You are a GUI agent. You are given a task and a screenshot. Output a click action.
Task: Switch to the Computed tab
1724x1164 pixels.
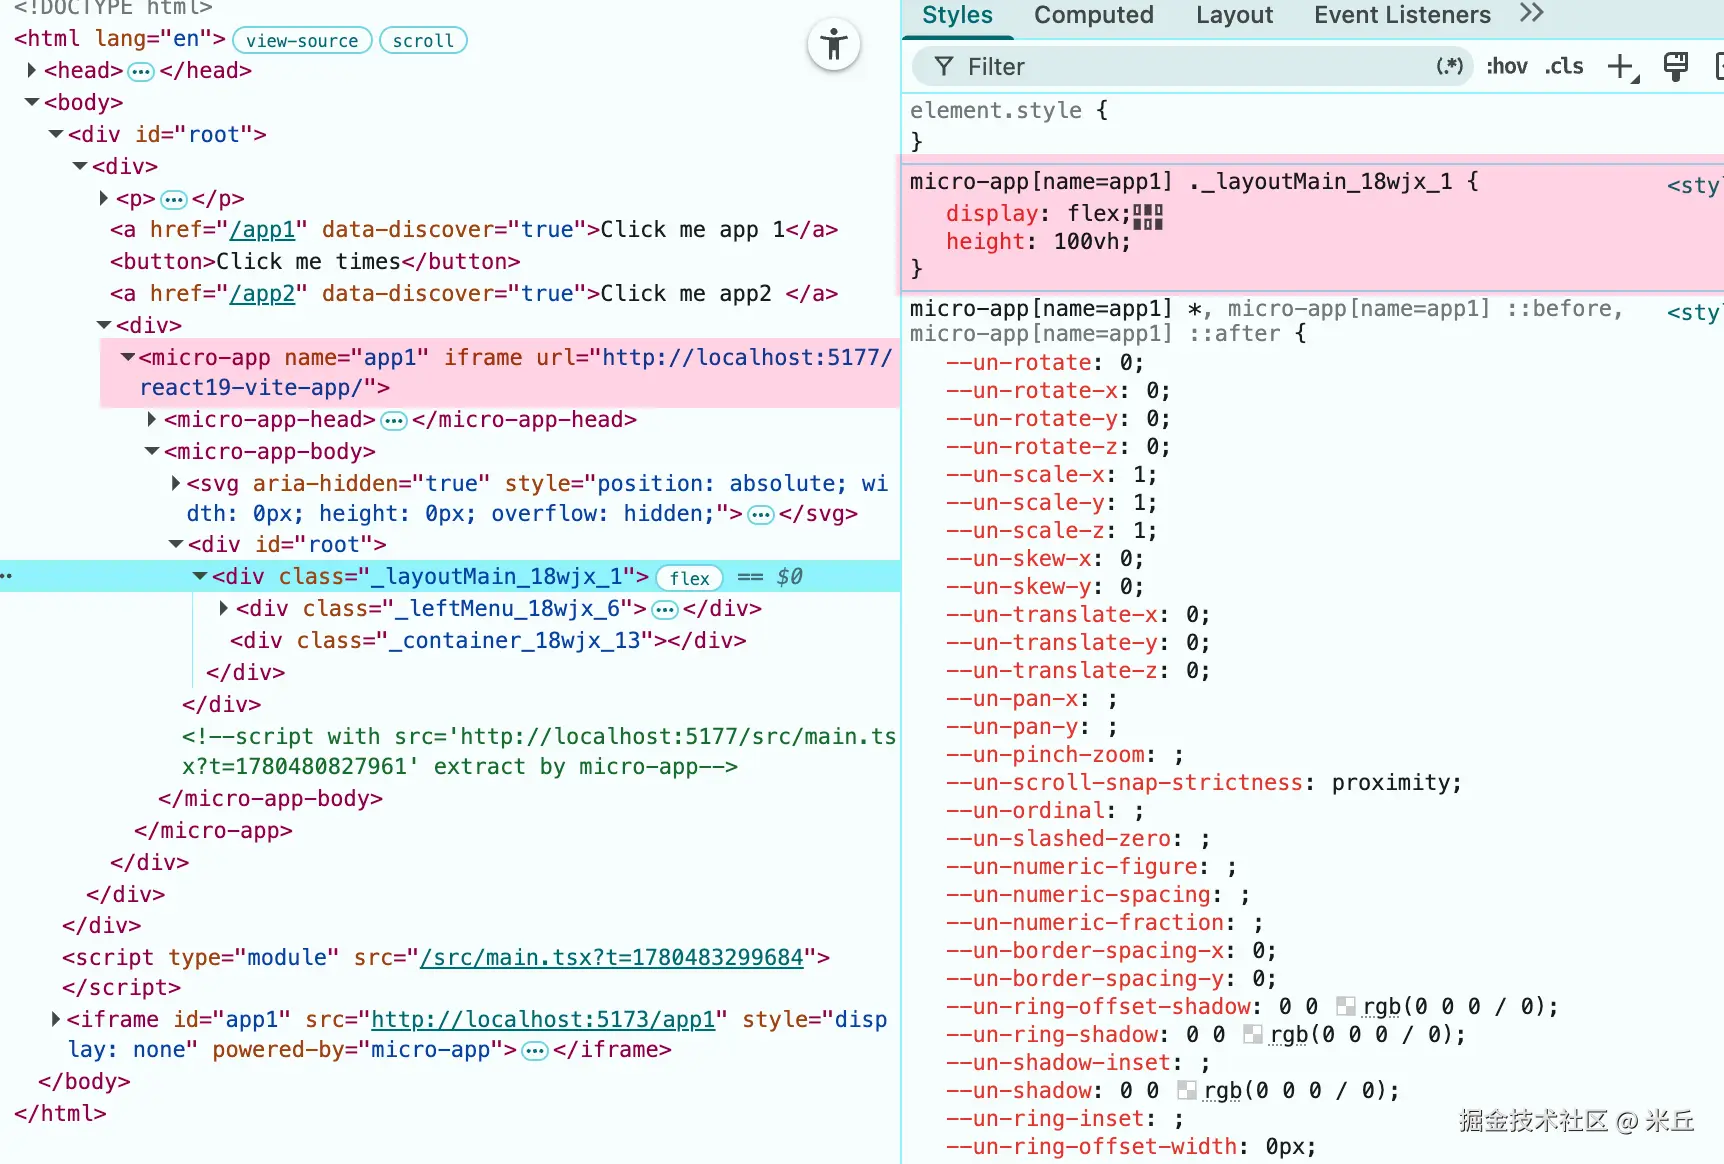tap(1093, 15)
